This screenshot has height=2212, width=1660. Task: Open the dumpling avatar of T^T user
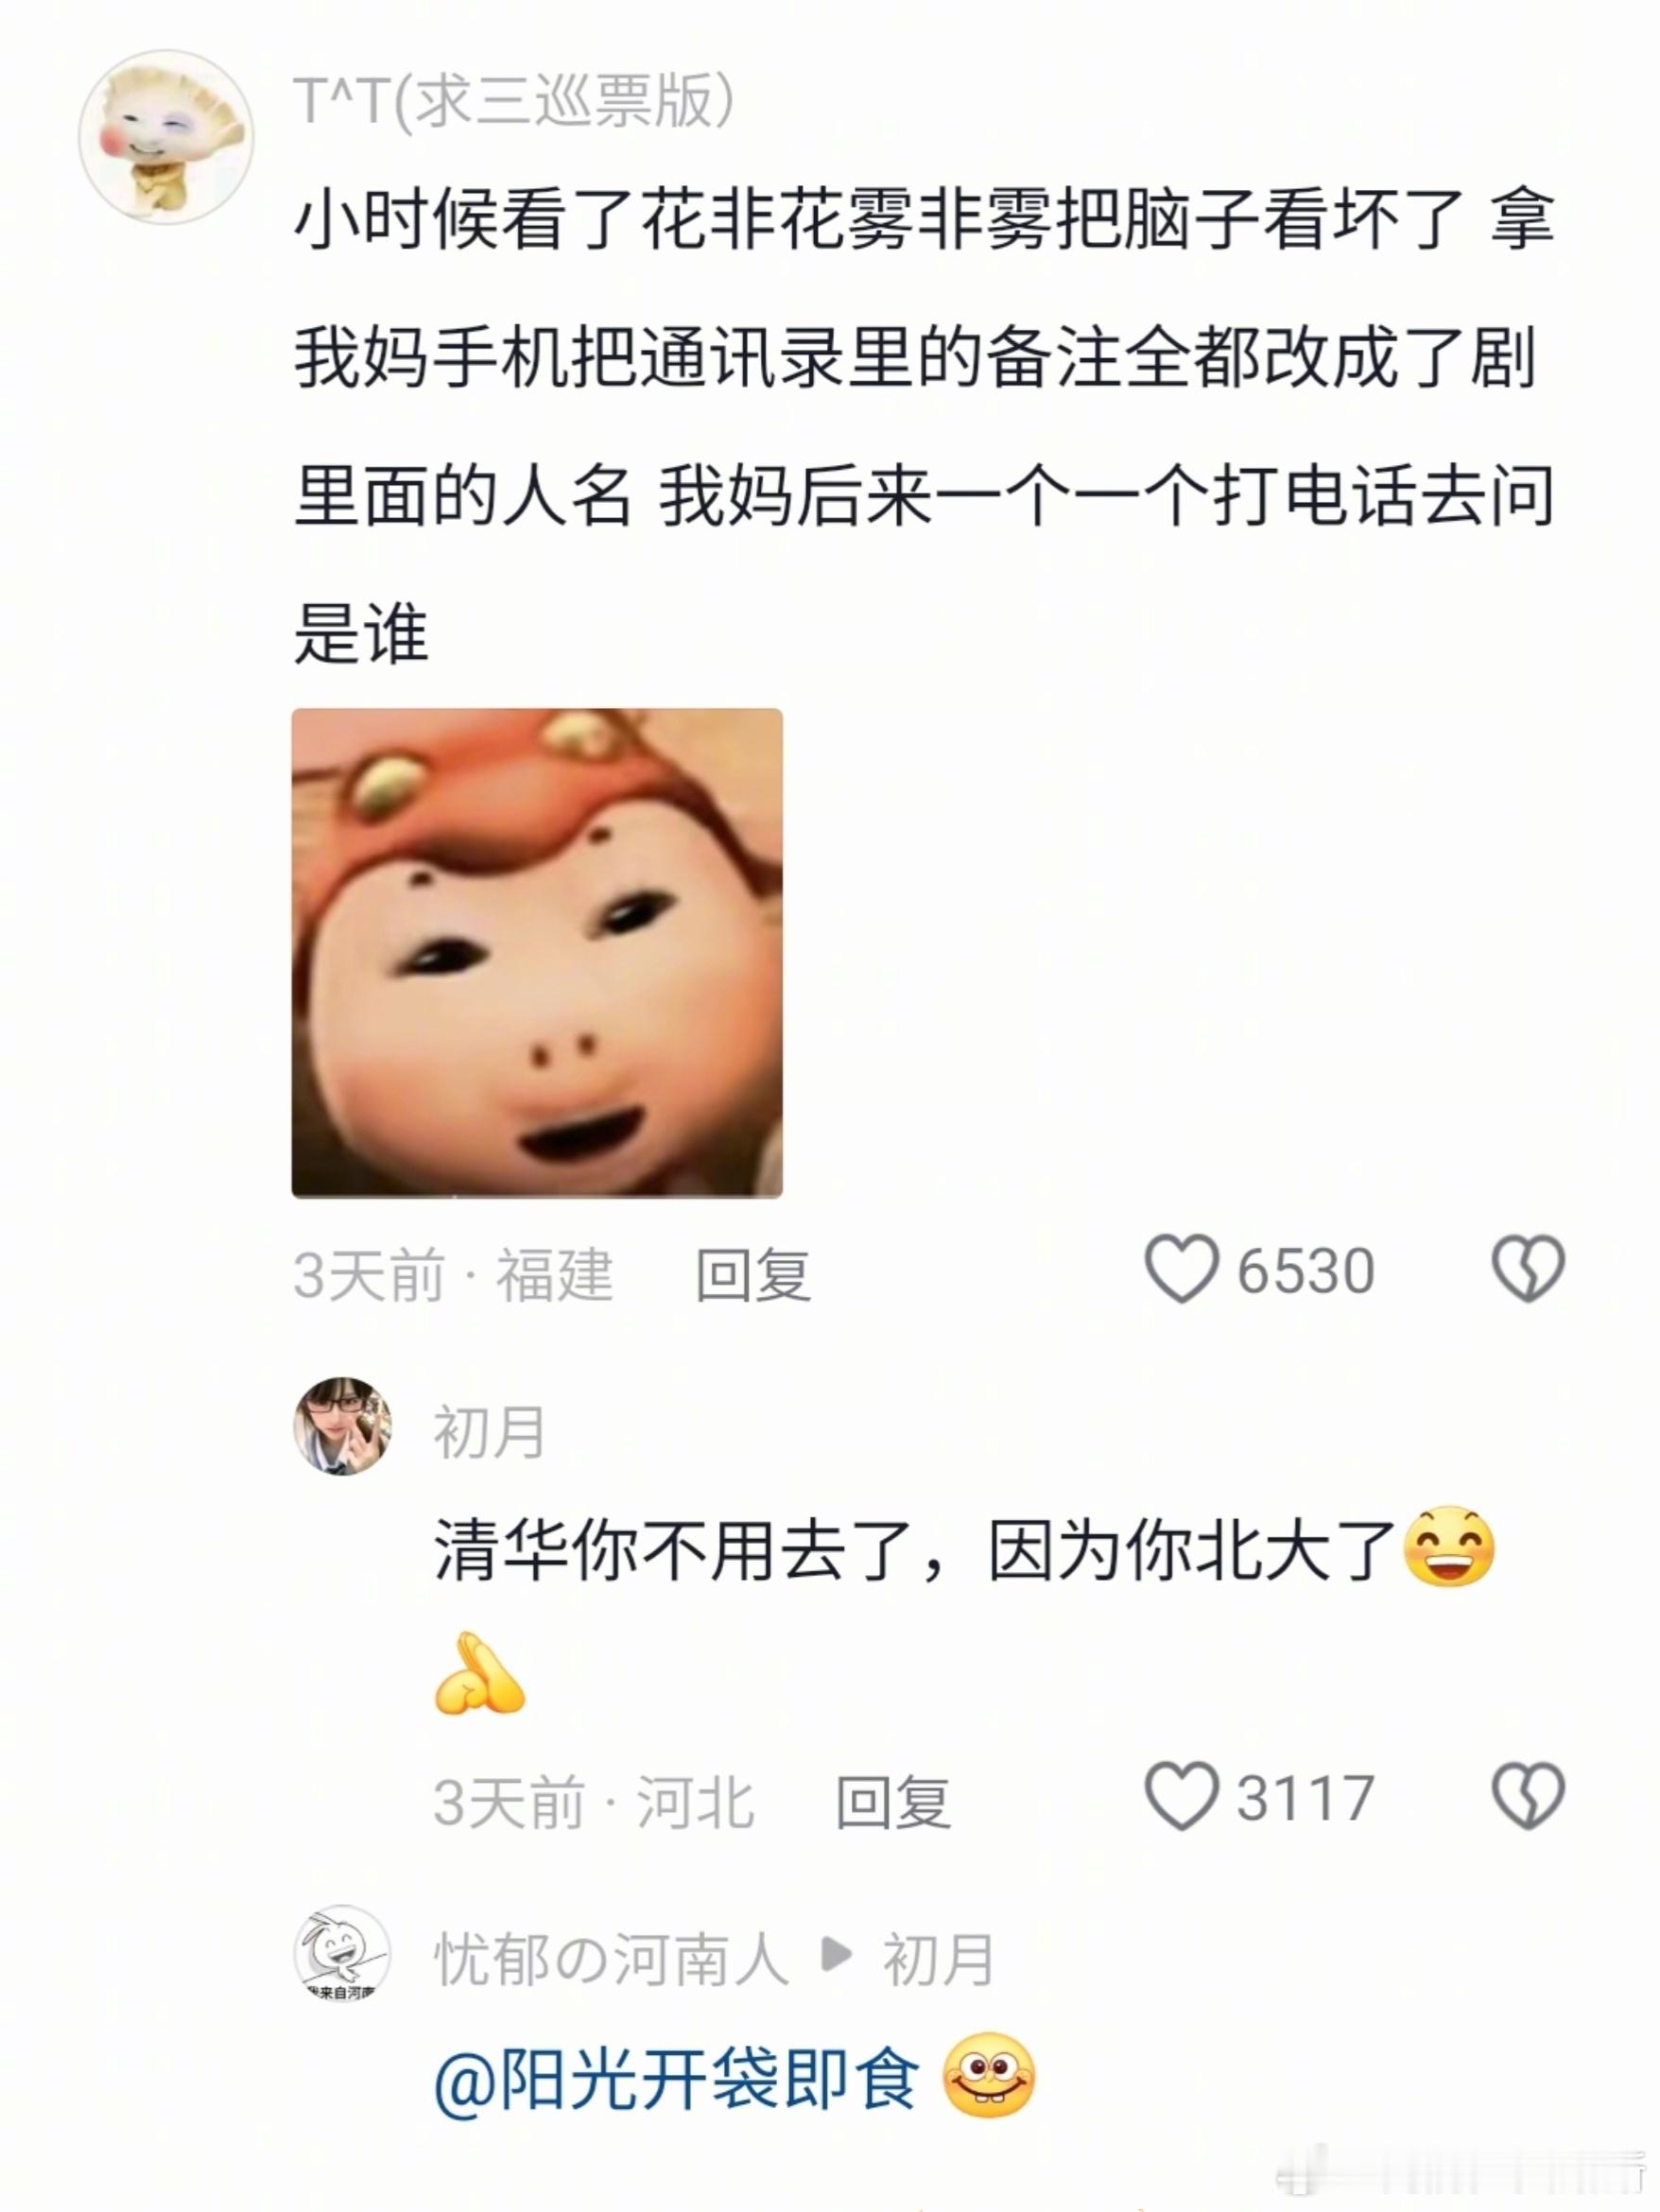[x=166, y=137]
